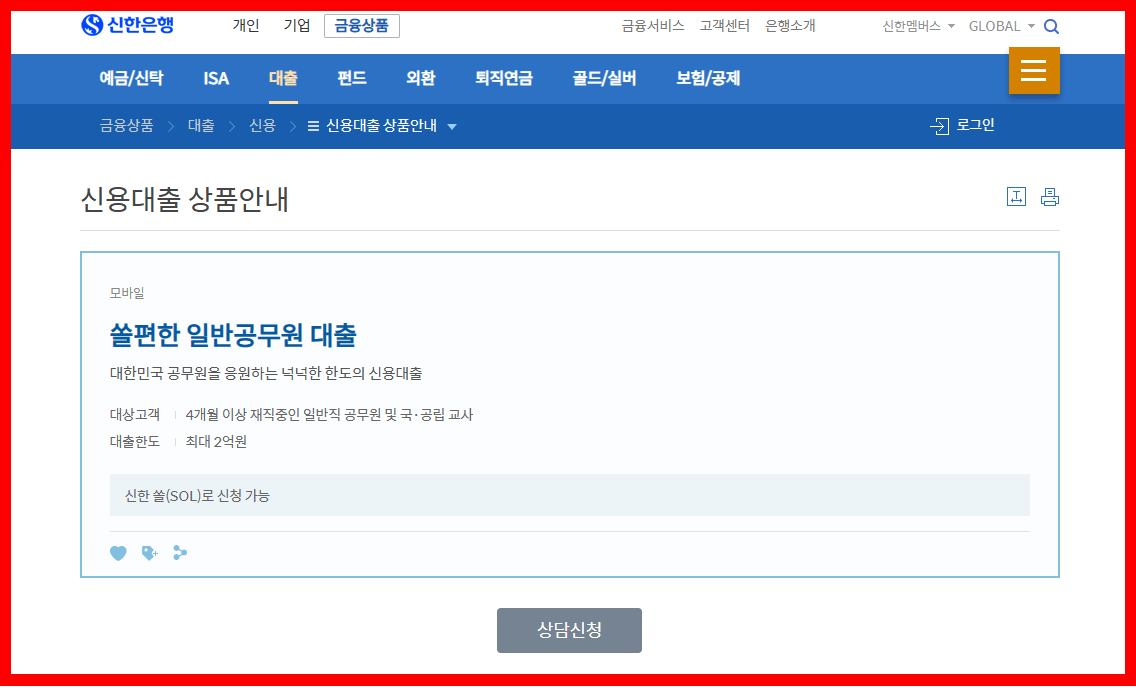Open the 골드/실버 tab
1136x688 pixels.
(604, 78)
